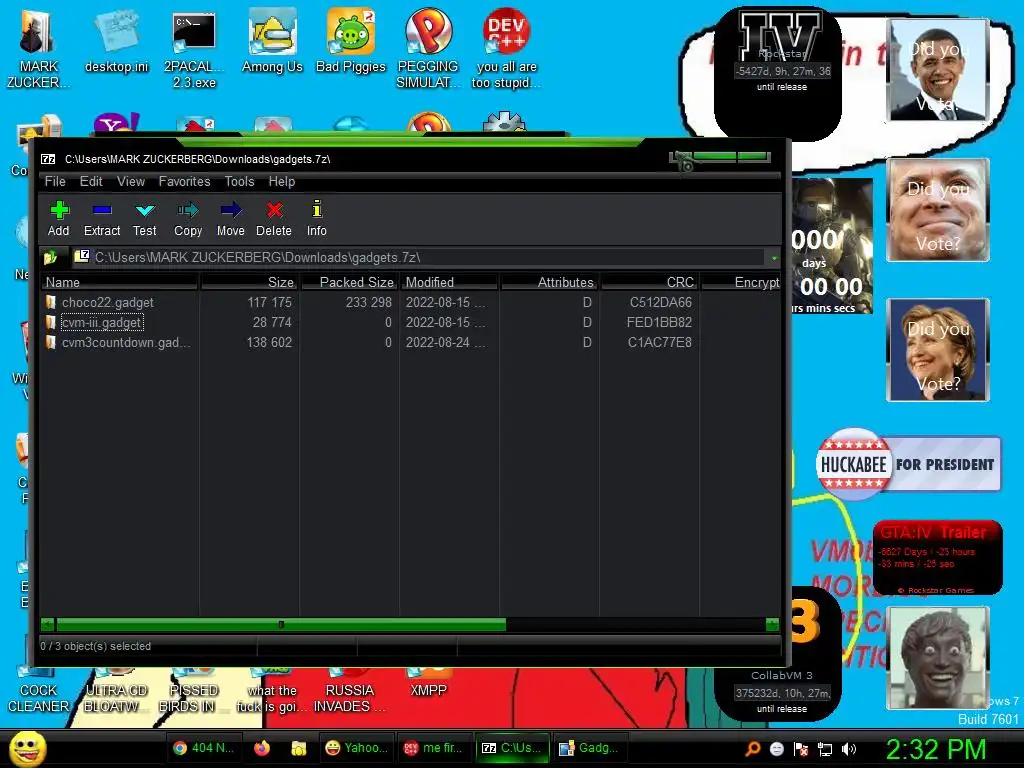The height and width of the screenshot is (768, 1024).
Task: Open the XMPP desktop icon
Action: (428, 683)
